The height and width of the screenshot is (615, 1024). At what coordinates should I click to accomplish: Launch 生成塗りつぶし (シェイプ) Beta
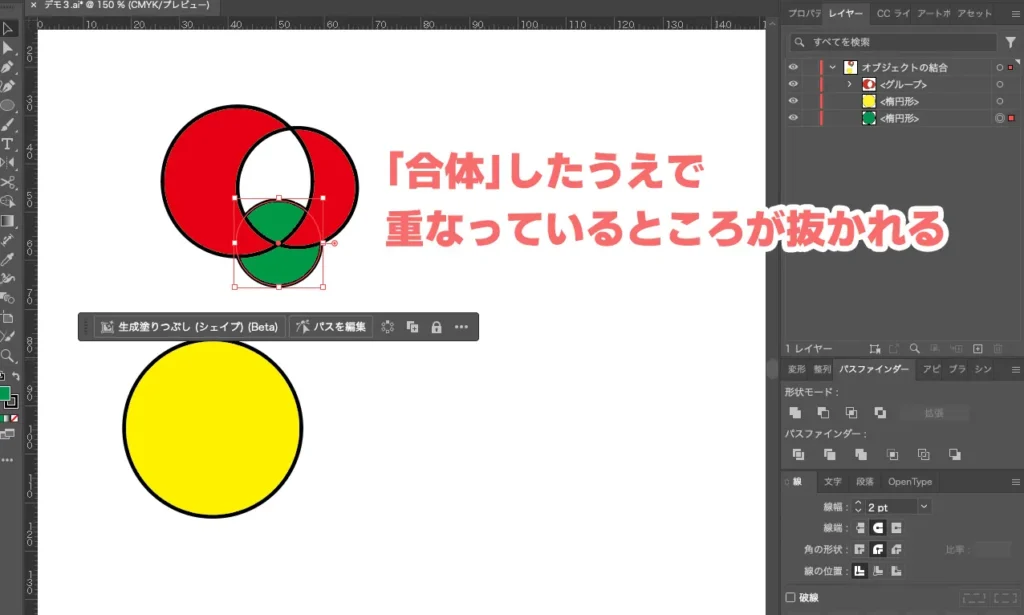(x=190, y=326)
